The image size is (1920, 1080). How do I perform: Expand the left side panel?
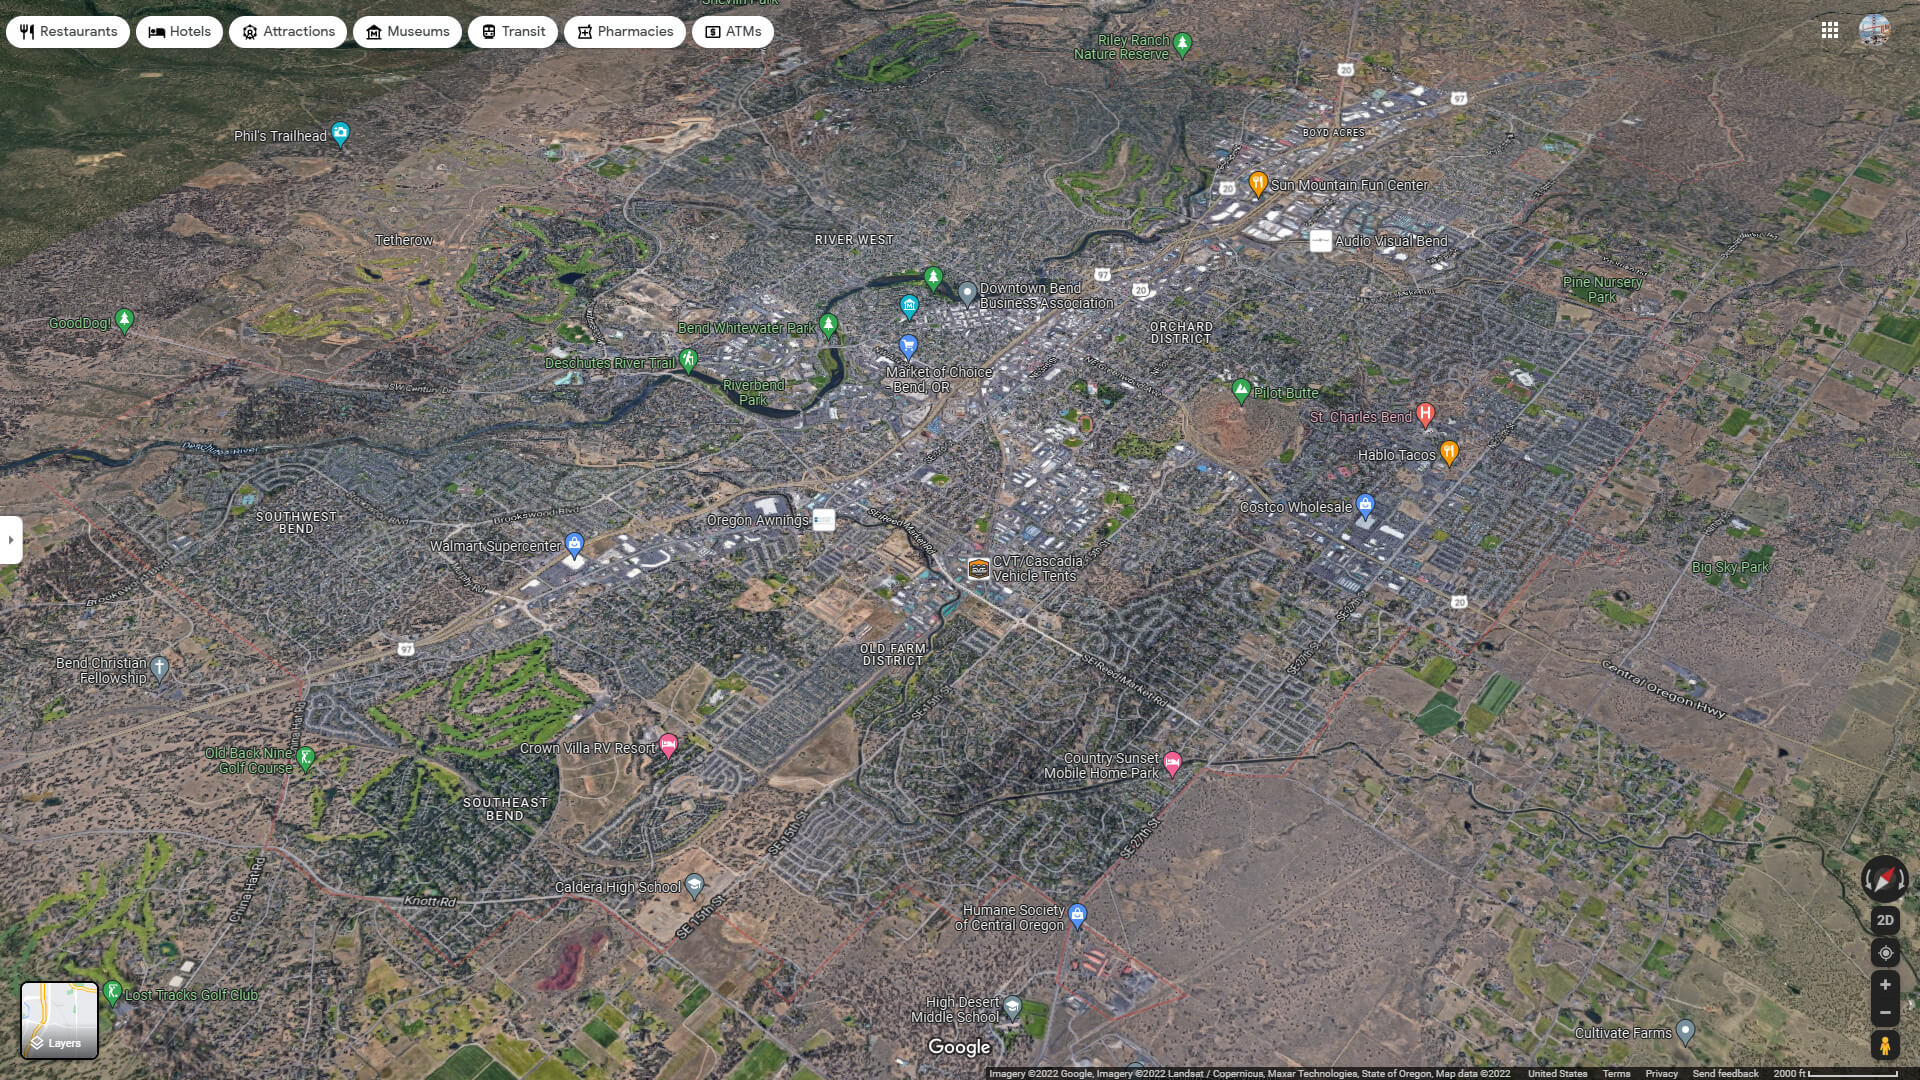pyautogui.click(x=11, y=540)
